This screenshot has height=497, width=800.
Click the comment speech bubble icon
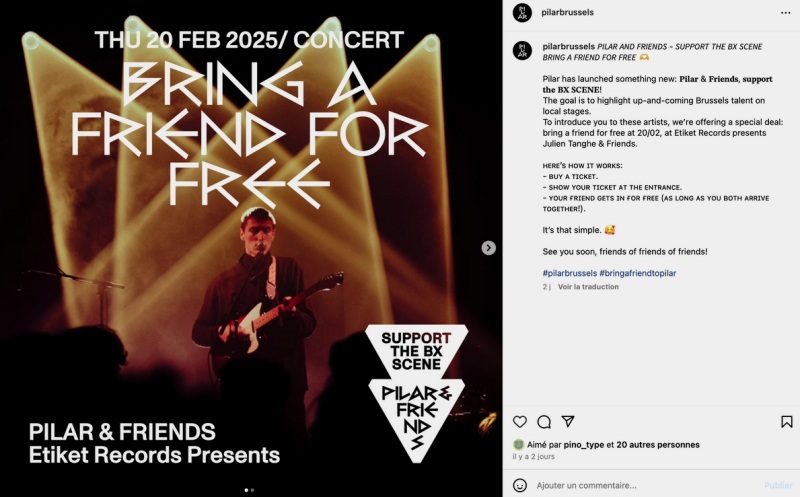544,422
